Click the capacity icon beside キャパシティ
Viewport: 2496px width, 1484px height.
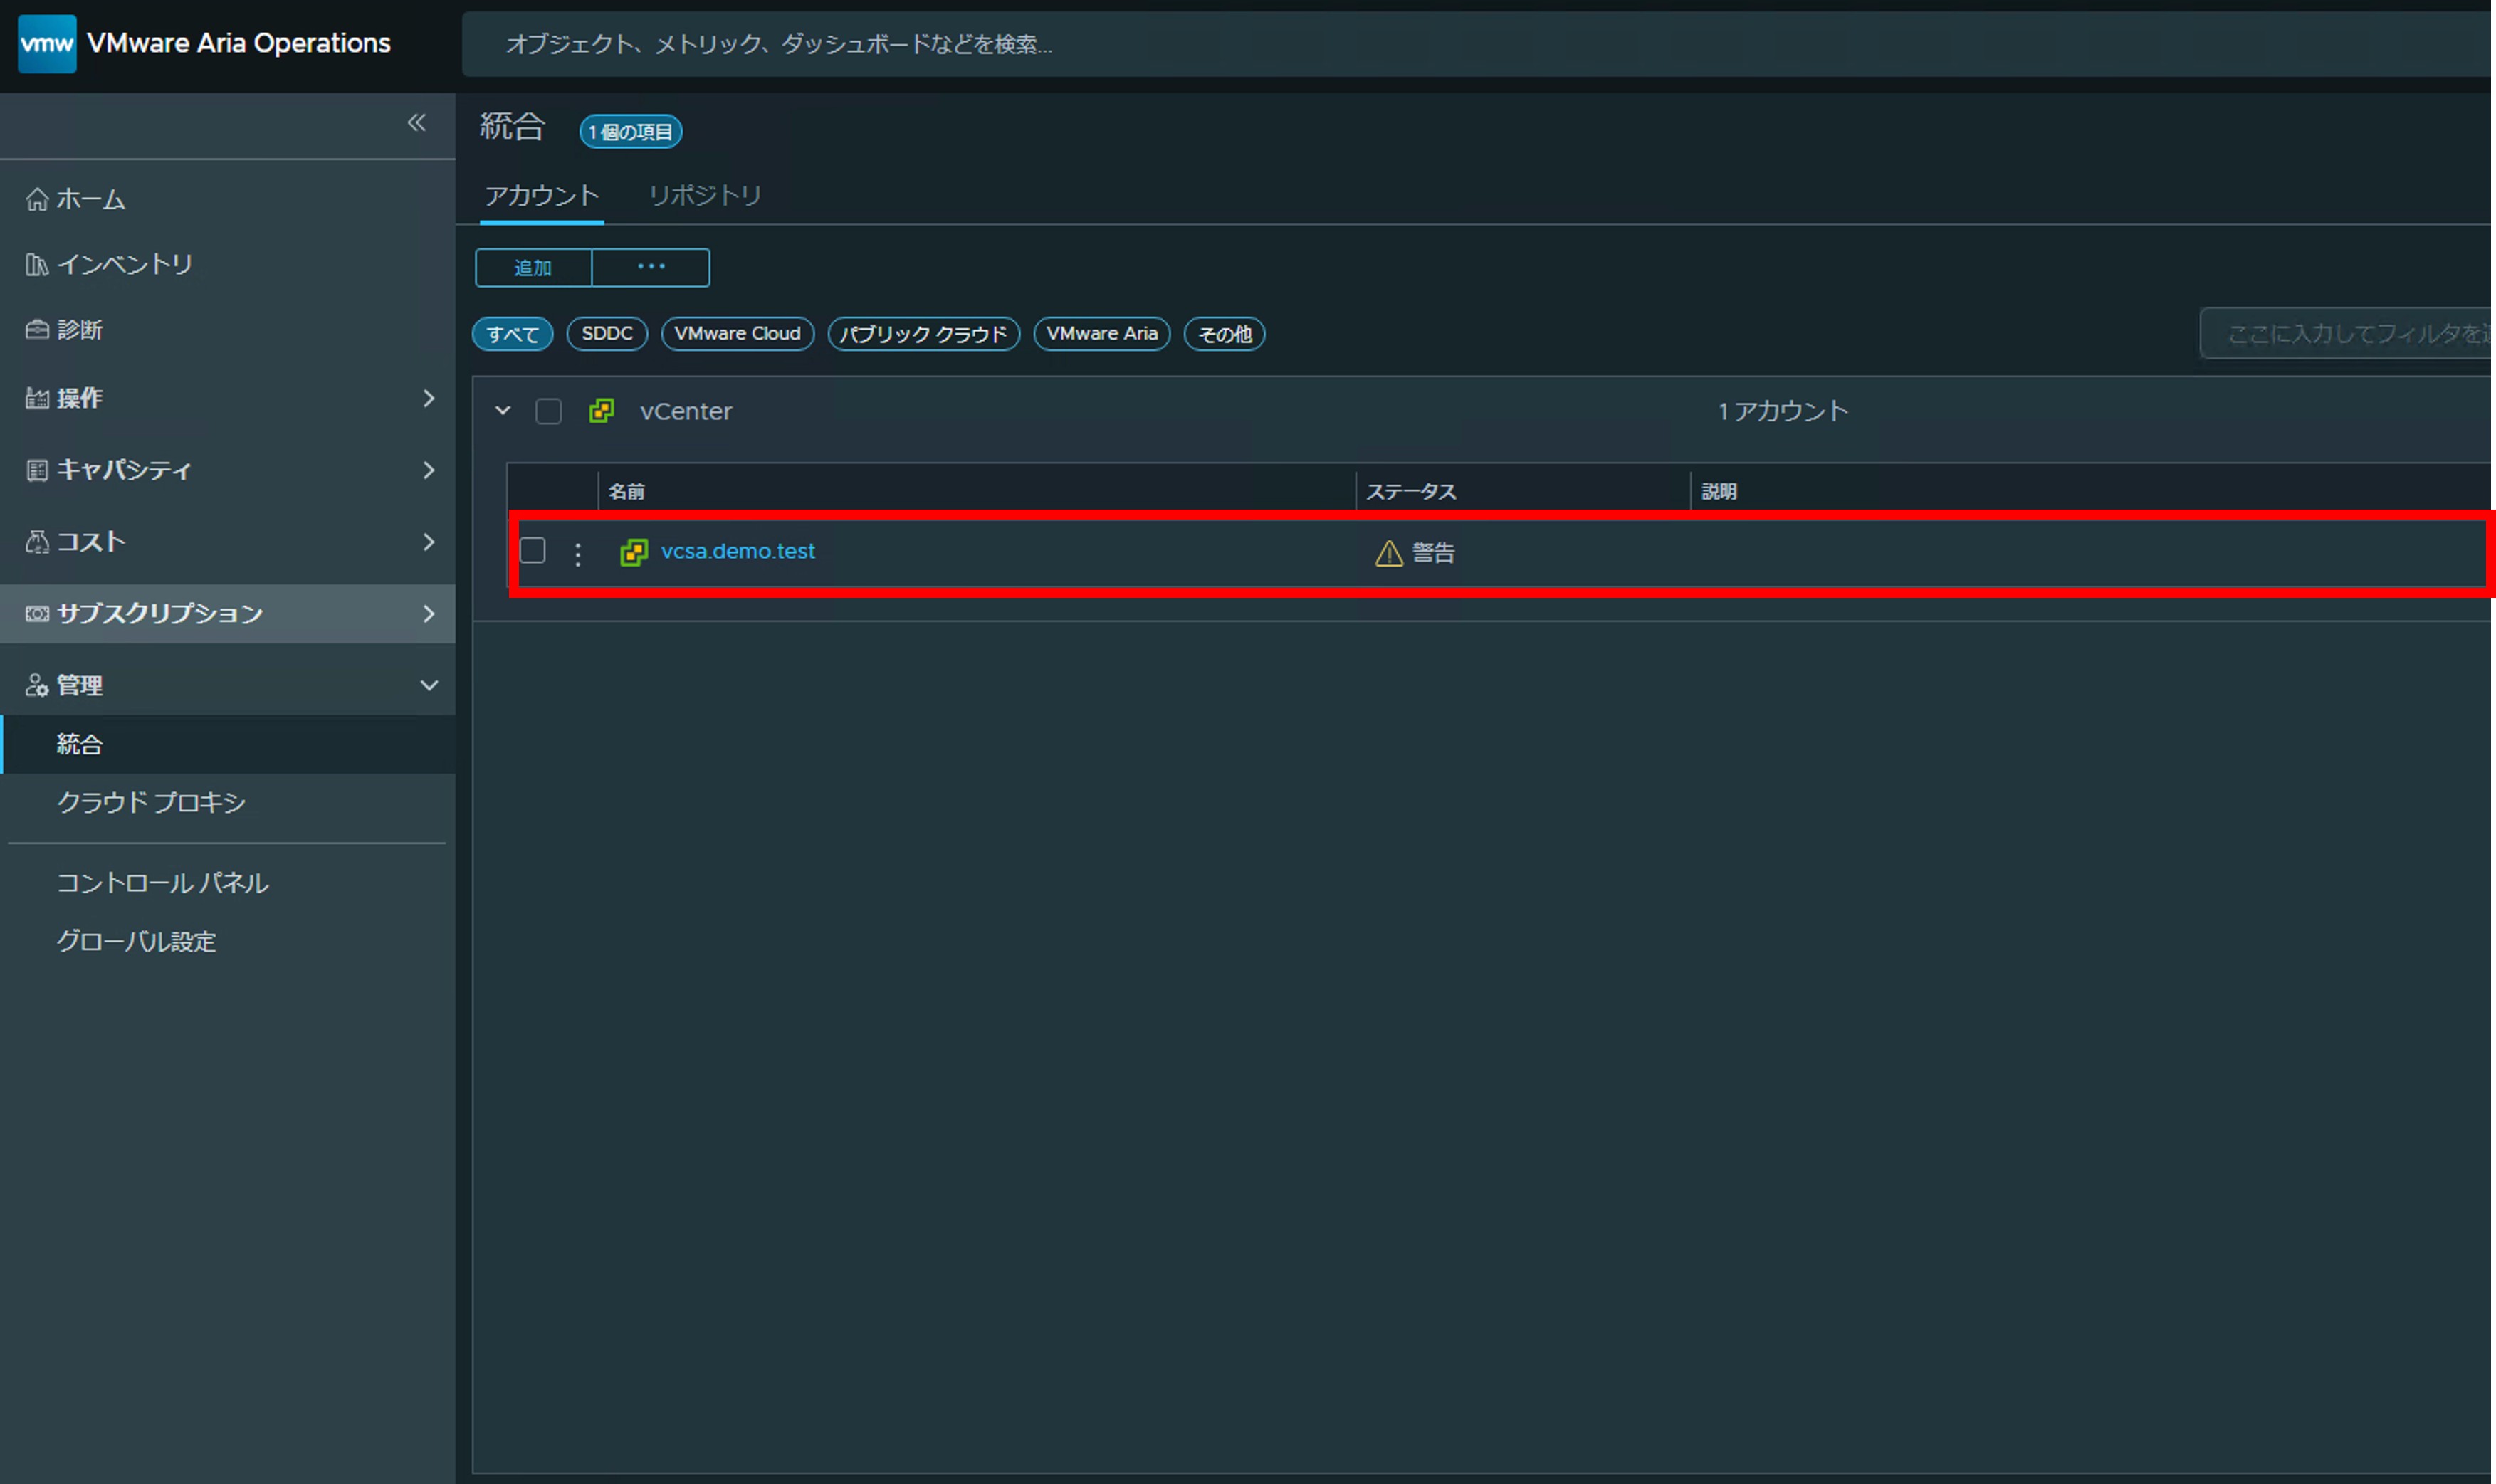[37, 470]
